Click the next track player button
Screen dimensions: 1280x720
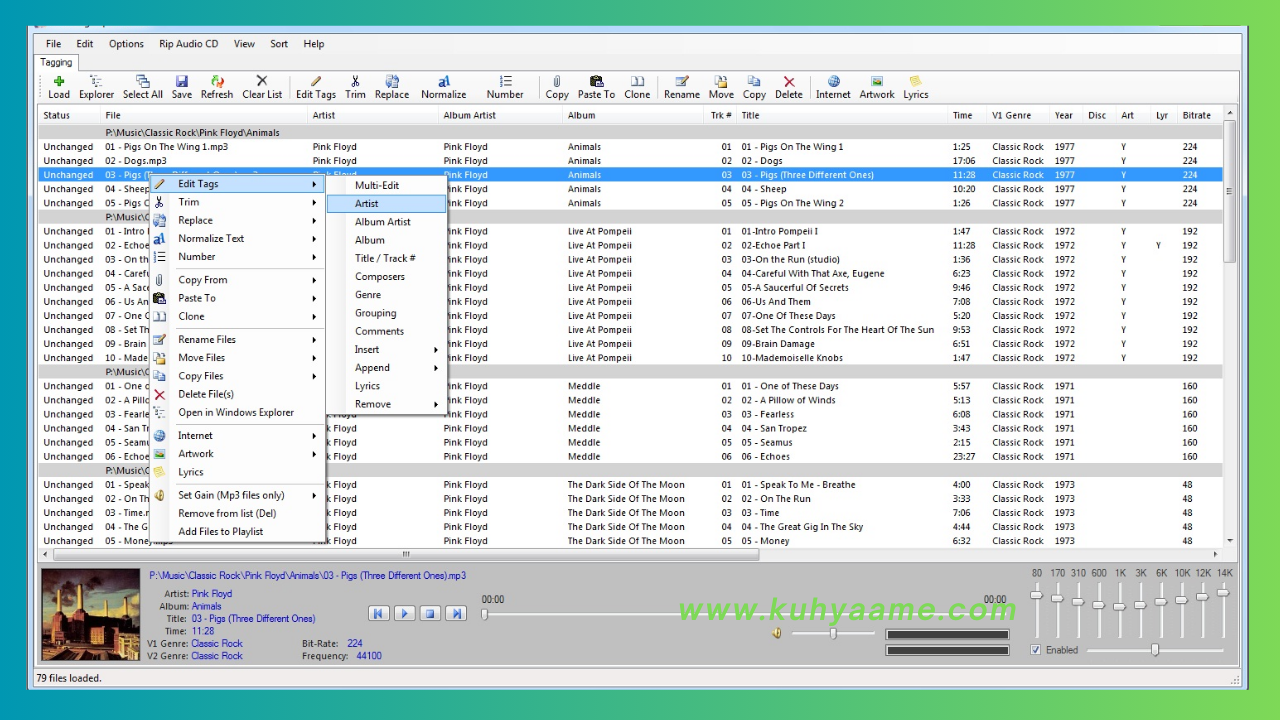pos(456,613)
